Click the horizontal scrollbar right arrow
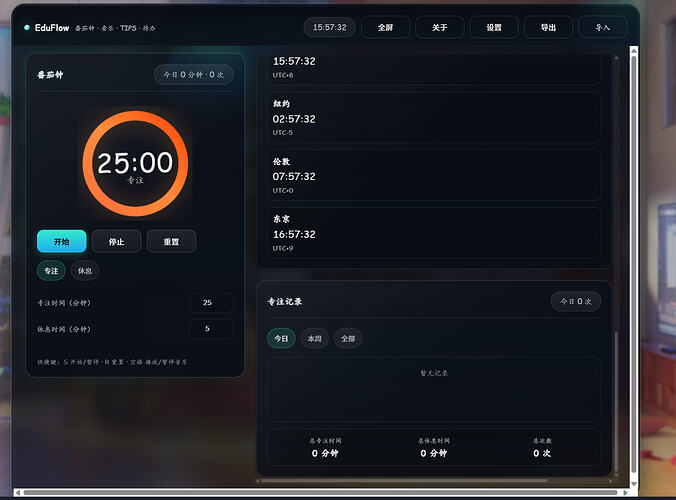Image resolution: width=676 pixels, height=500 pixels. 626,492
